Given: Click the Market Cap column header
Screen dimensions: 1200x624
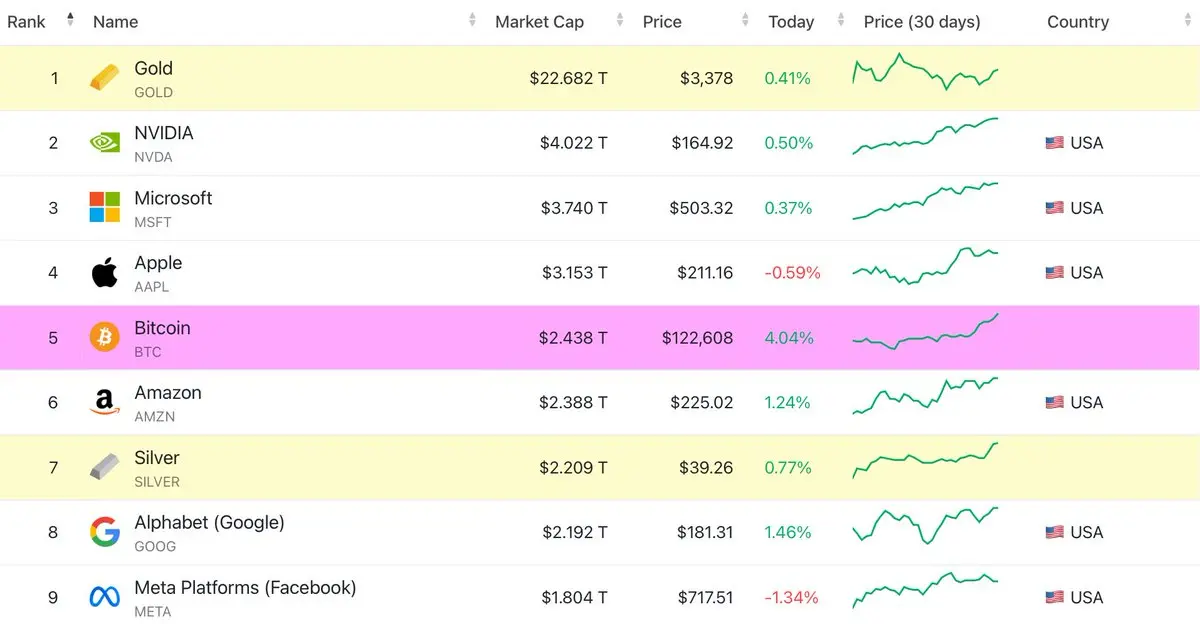Looking at the screenshot, I should click(x=539, y=22).
